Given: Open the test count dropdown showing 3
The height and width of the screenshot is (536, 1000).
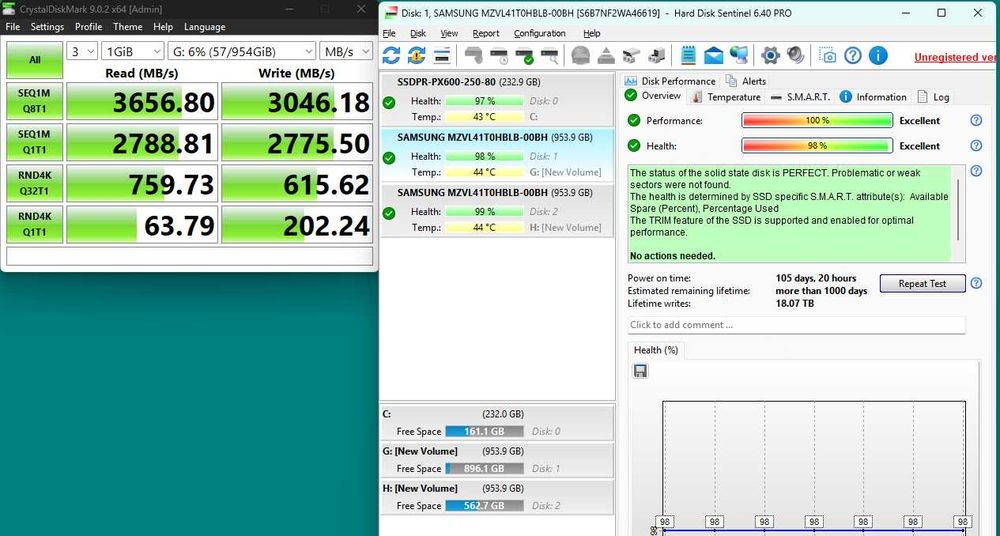Looking at the screenshot, I should coord(82,52).
